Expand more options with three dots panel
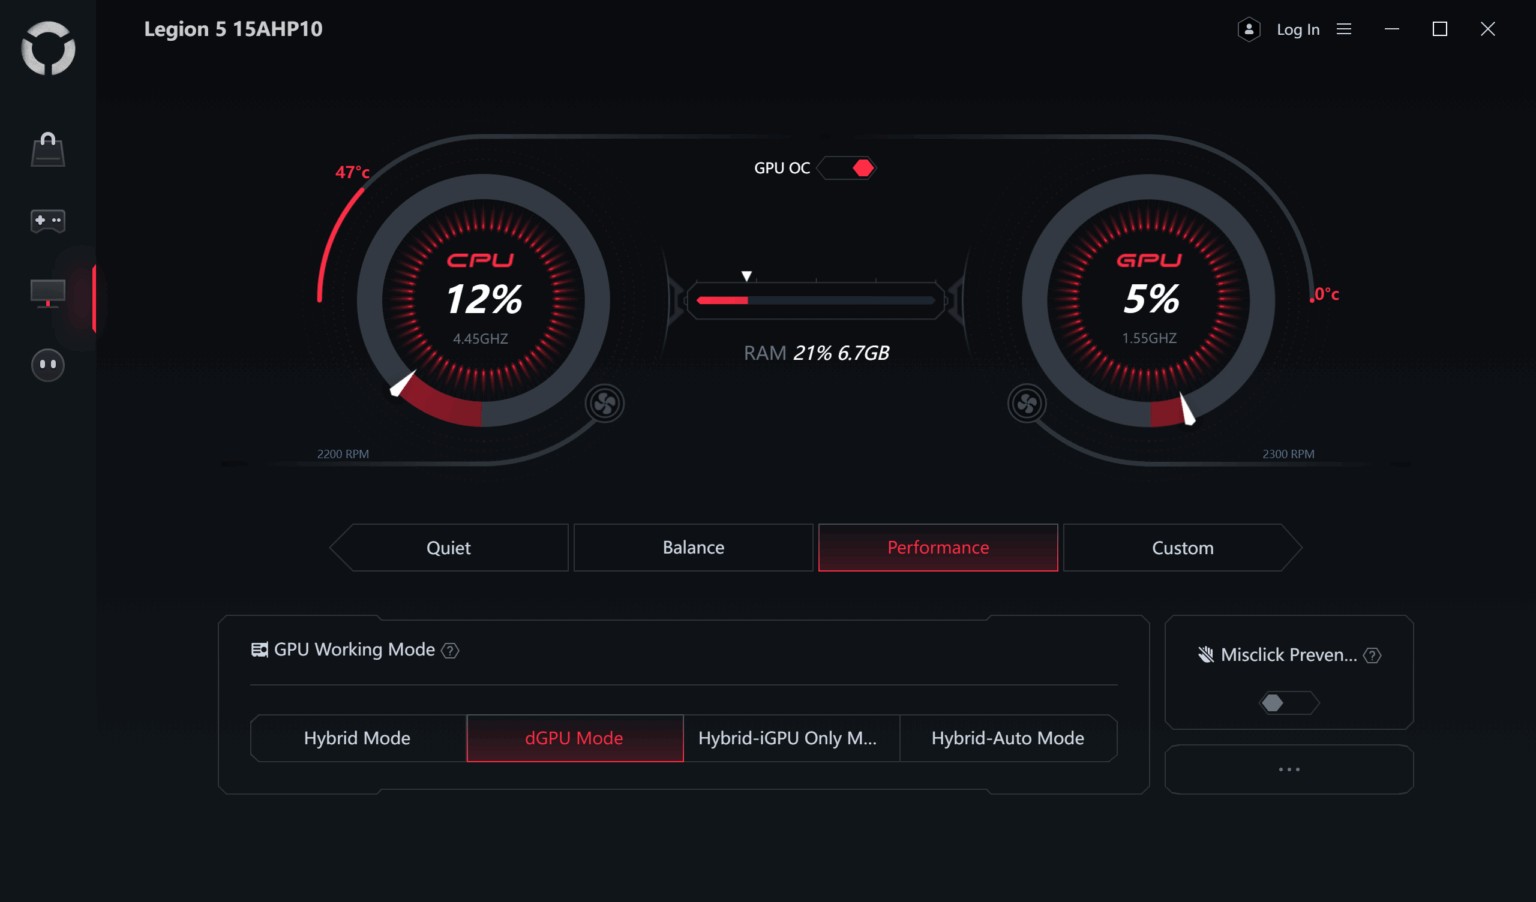The height and width of the screenshot is (902, 1536). click(x=1289, y=769)
